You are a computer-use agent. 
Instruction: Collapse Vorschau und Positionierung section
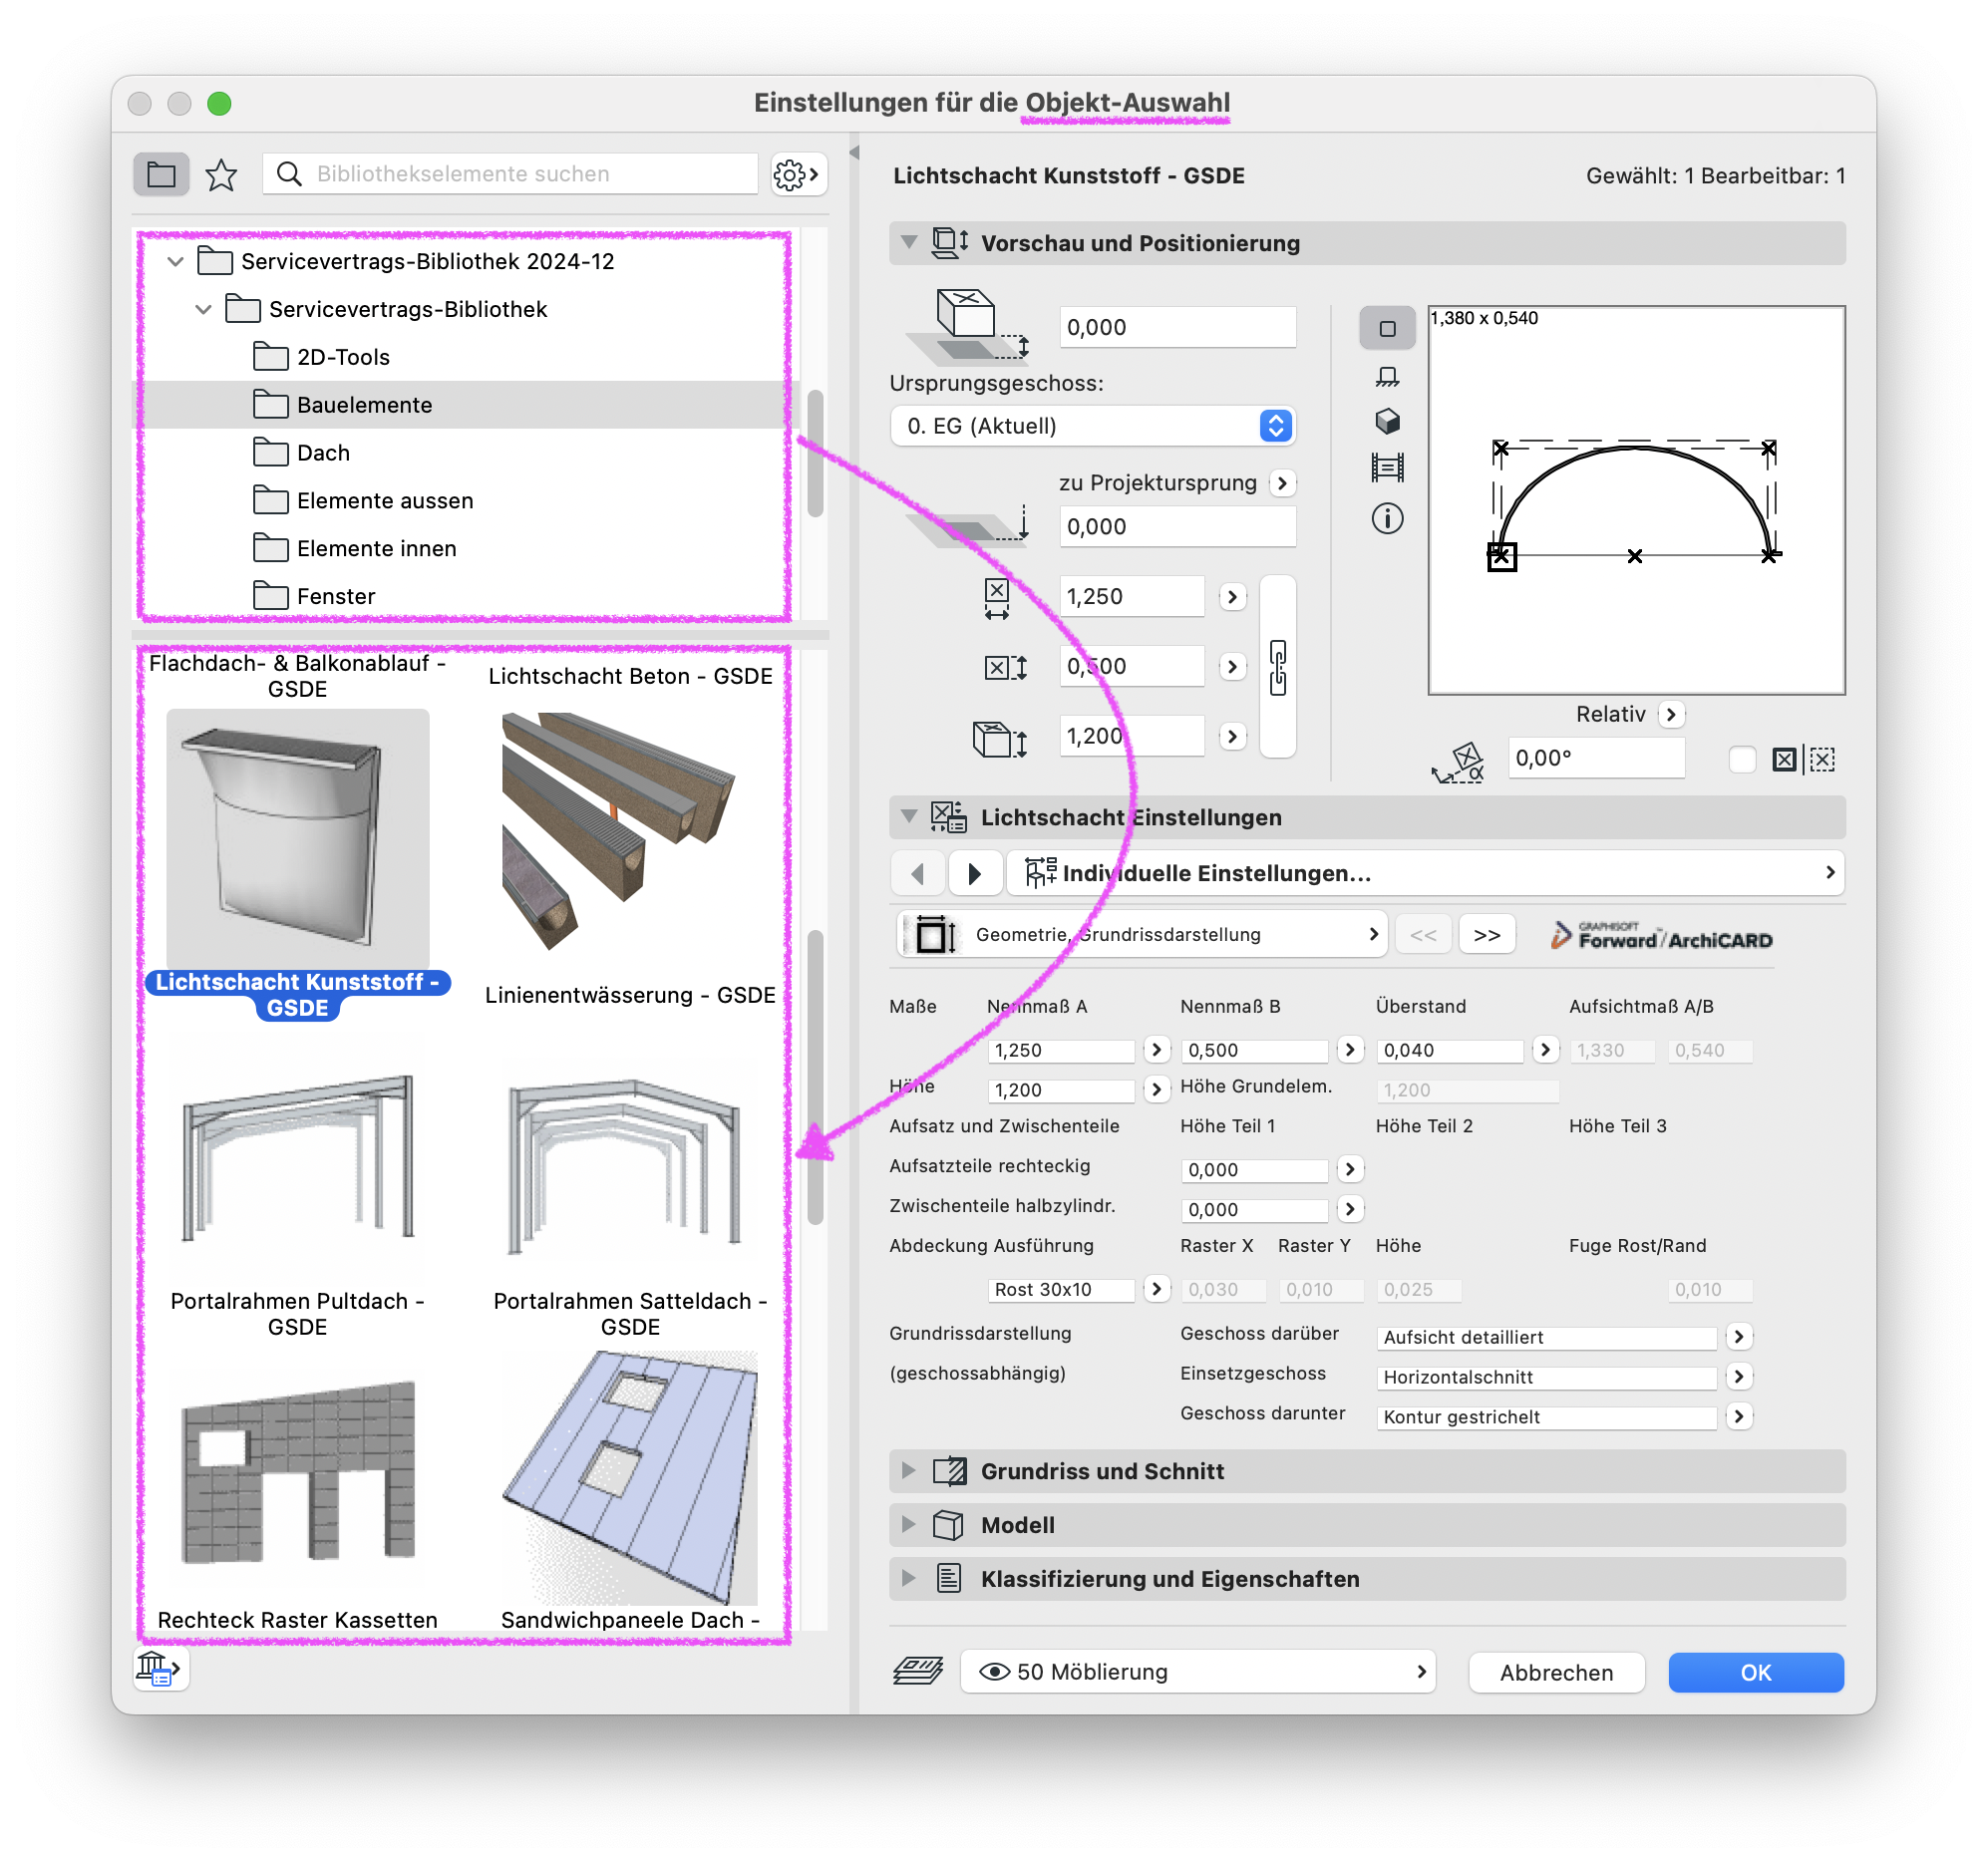909,242
